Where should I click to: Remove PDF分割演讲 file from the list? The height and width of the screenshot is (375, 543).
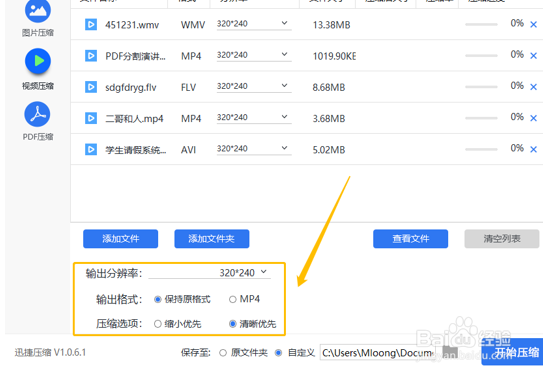[533, 56]
